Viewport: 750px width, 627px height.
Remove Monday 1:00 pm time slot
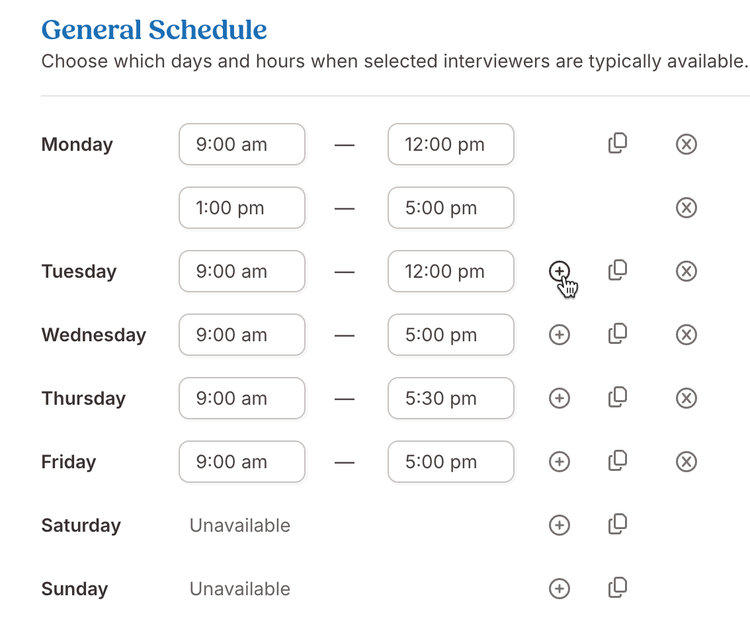(686, 208)
